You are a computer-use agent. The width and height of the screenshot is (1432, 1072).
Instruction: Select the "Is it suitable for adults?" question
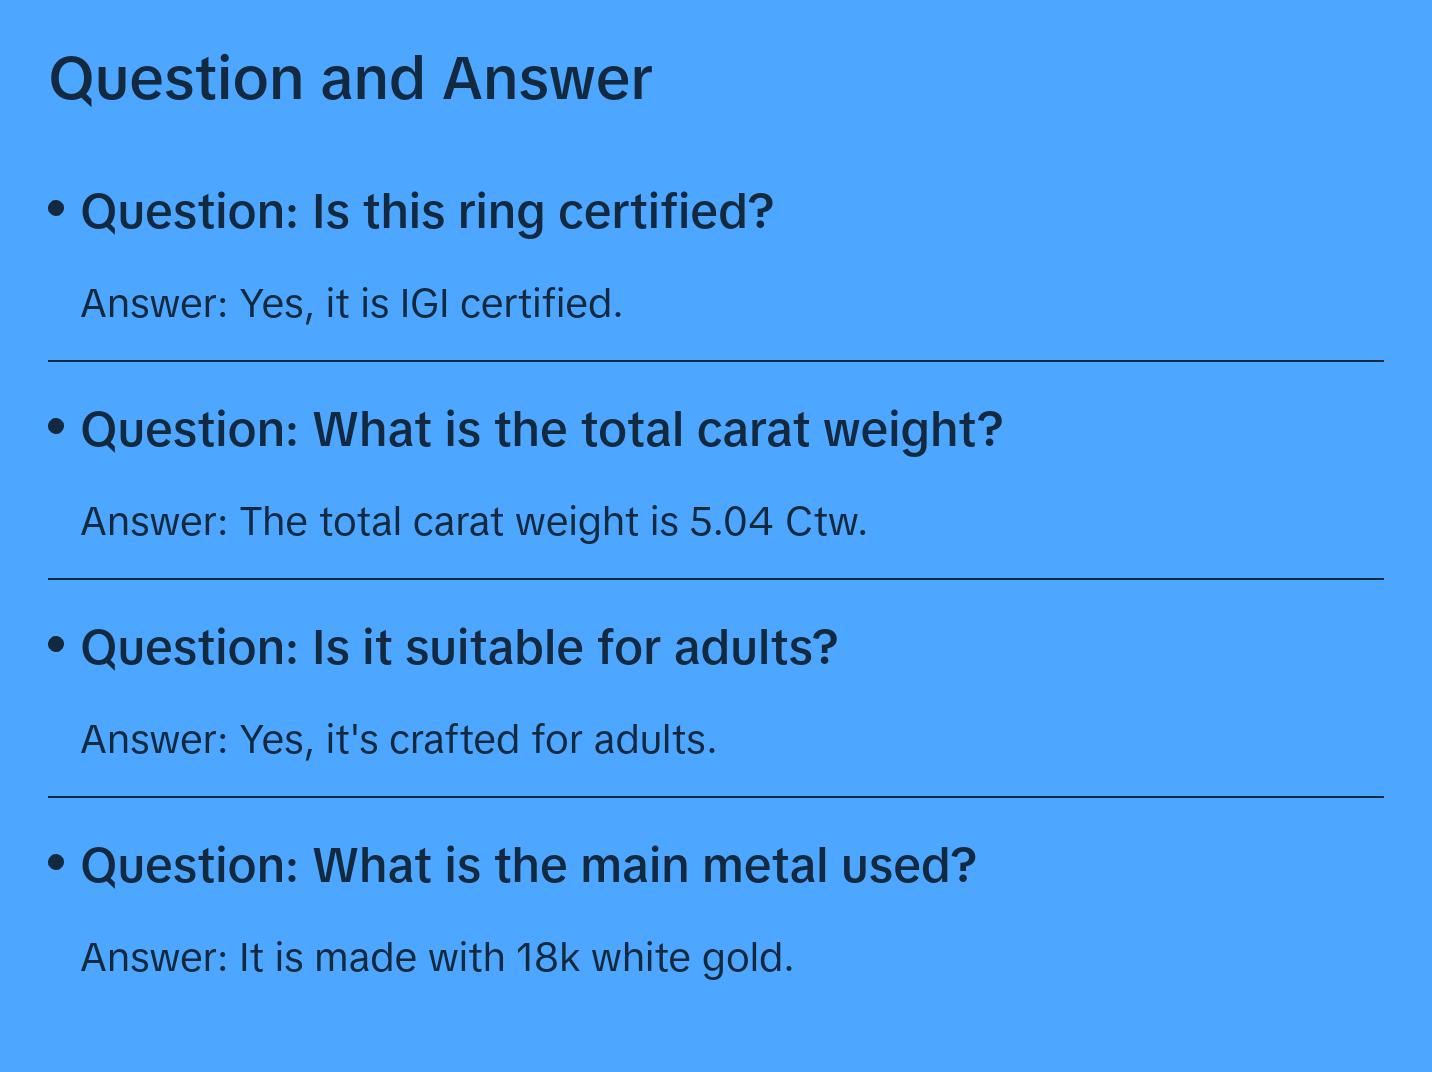click(459, 647)
